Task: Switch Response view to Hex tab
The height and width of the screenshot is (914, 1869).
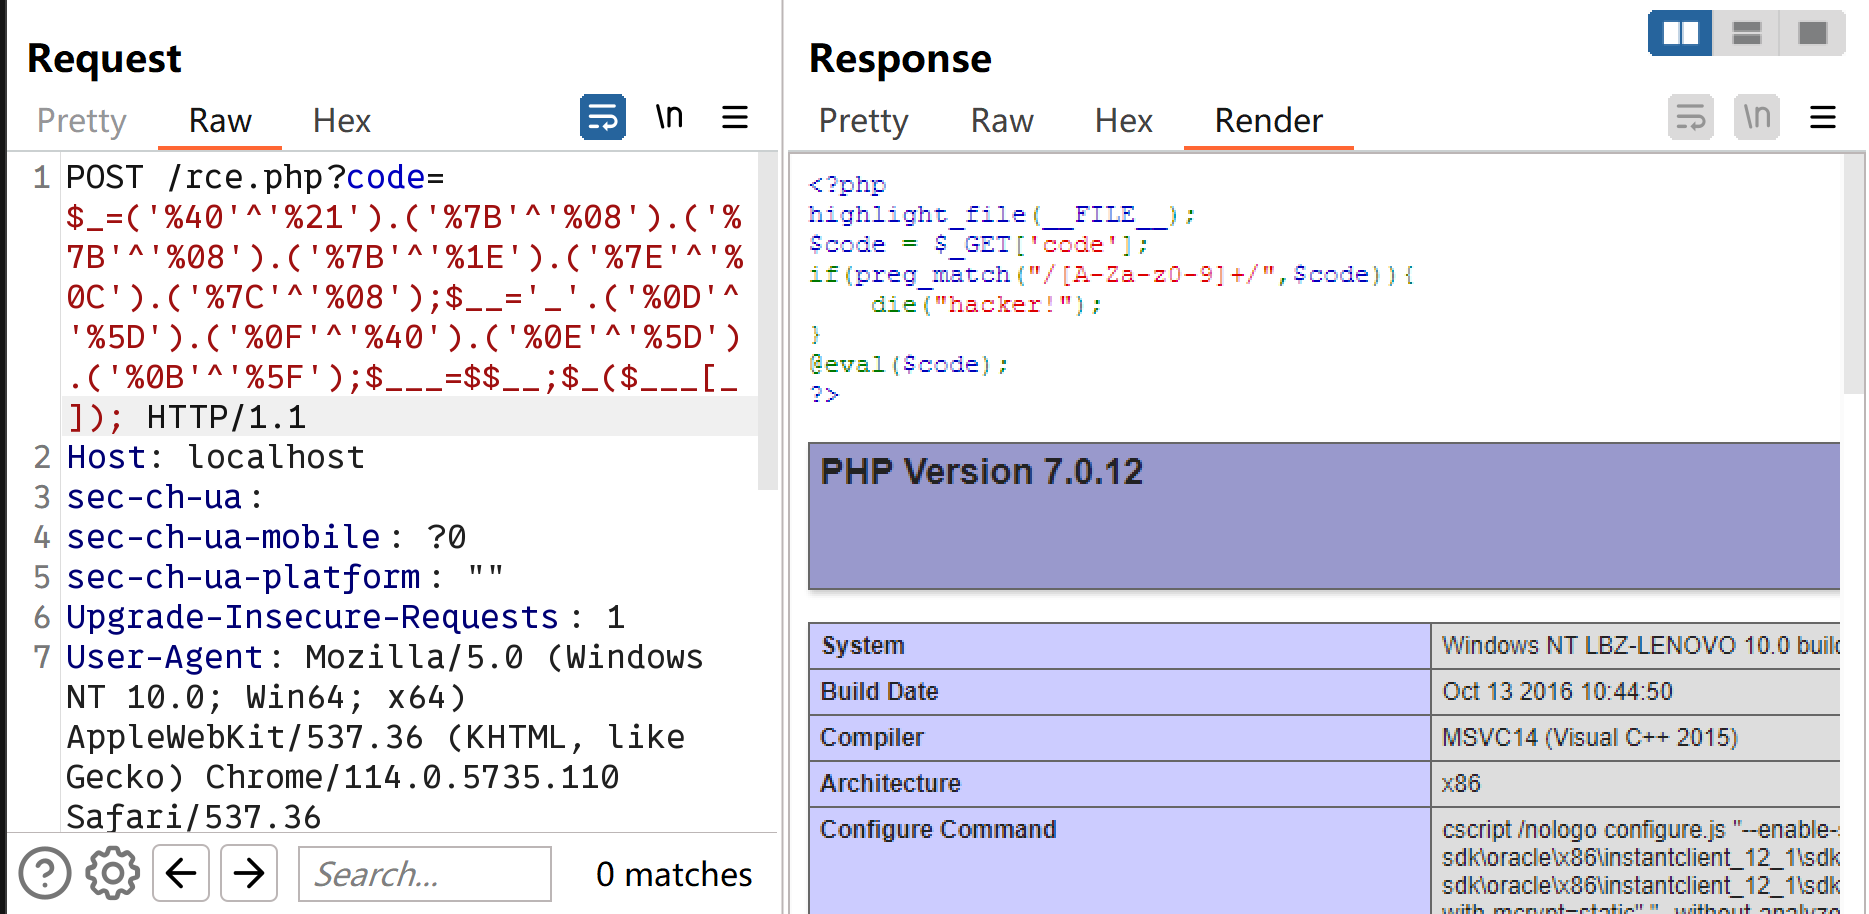Action: pos(1124,121)
